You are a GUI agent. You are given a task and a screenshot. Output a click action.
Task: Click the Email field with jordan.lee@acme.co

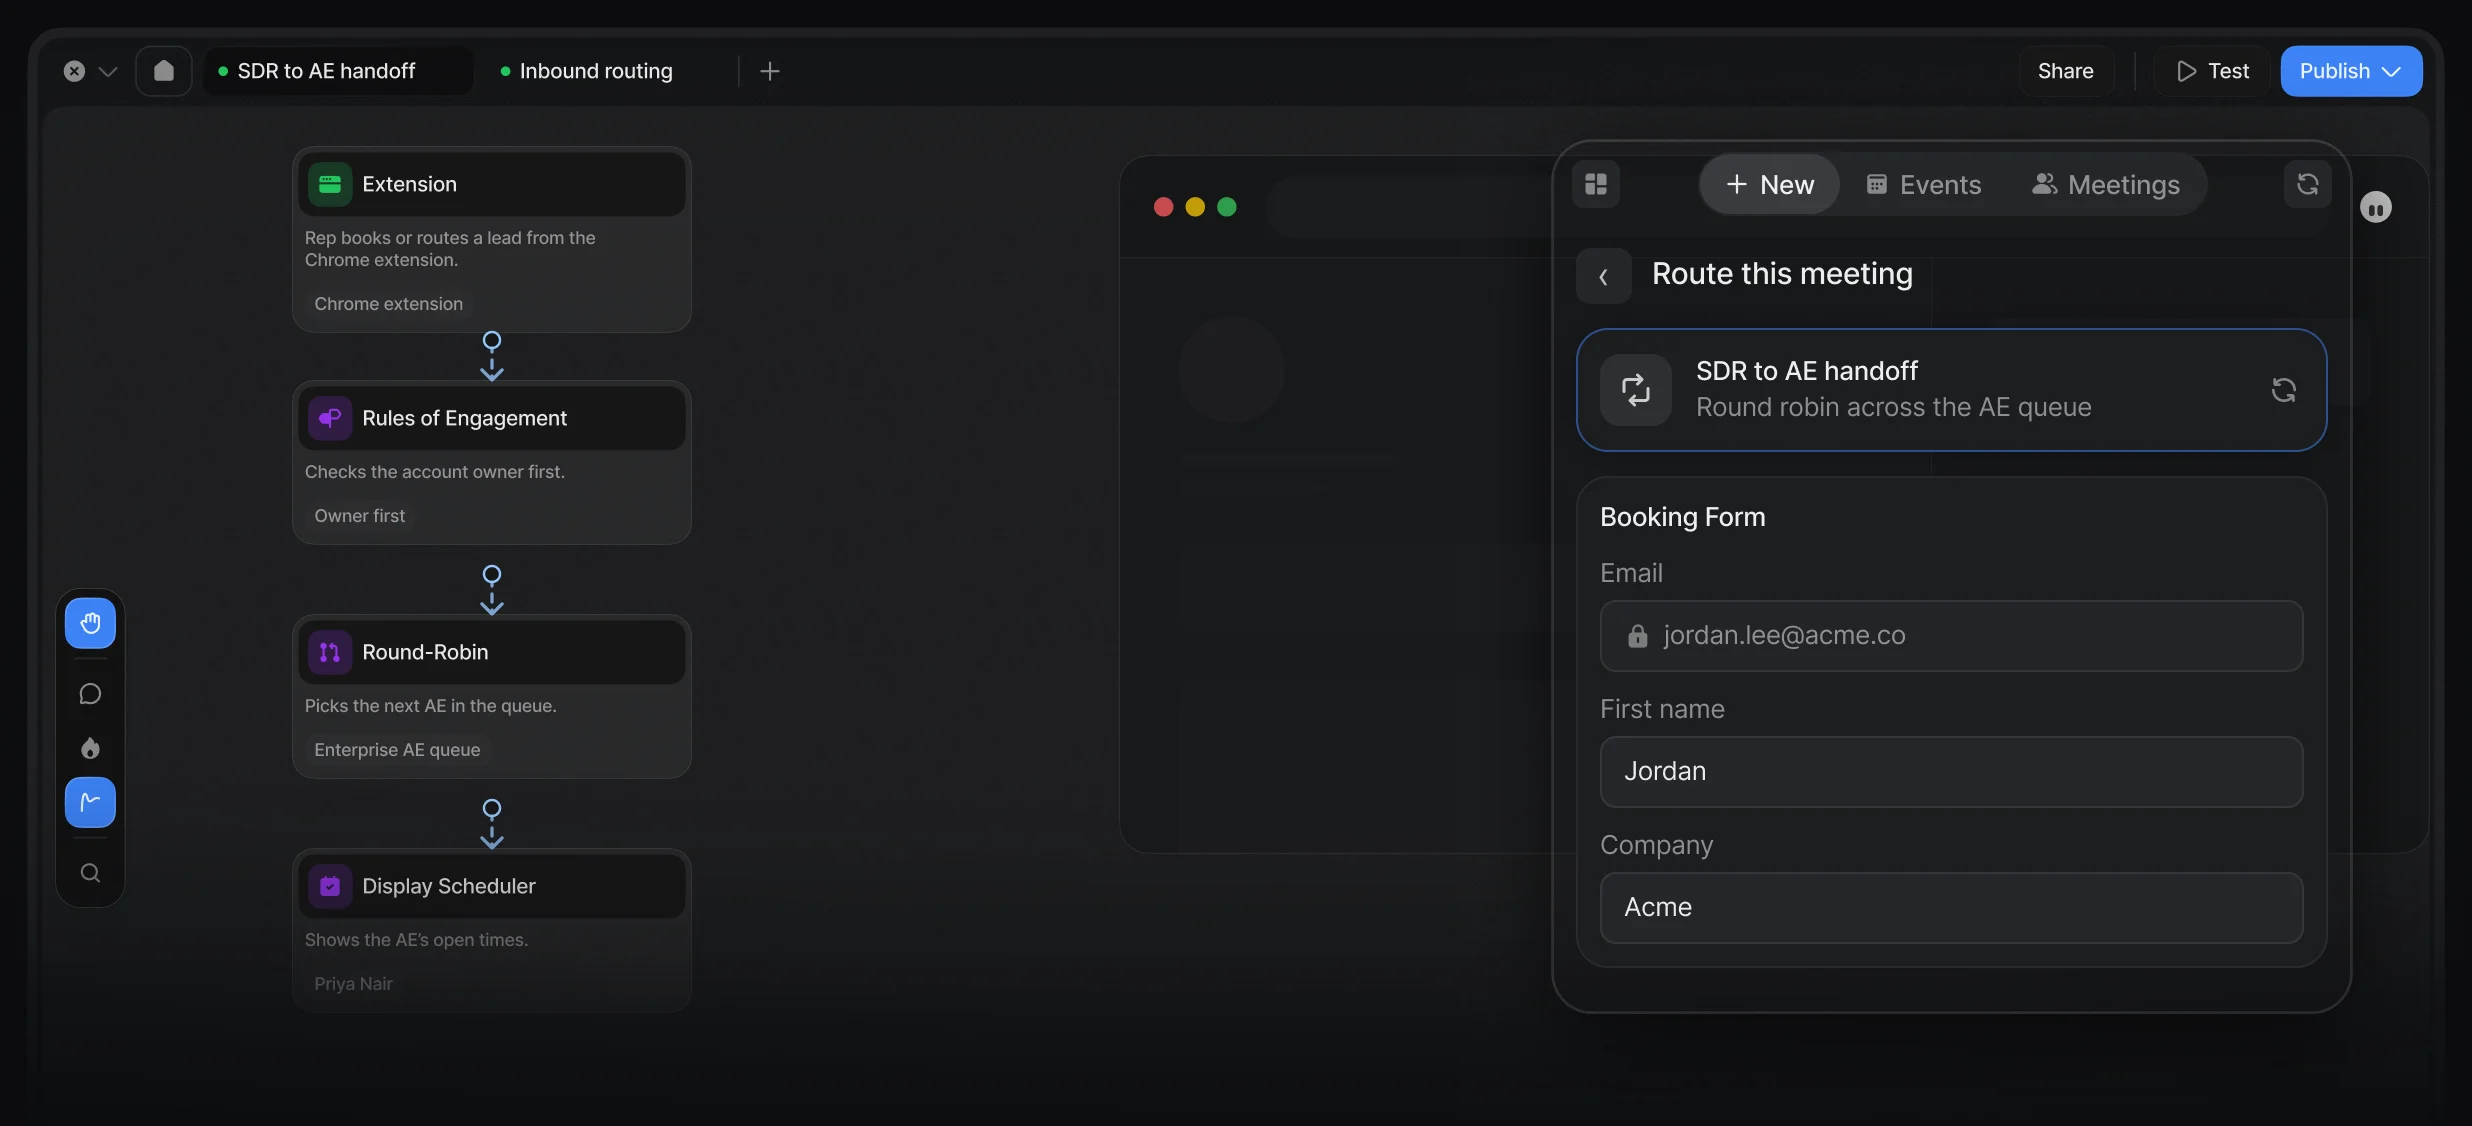click(1952, 636)
